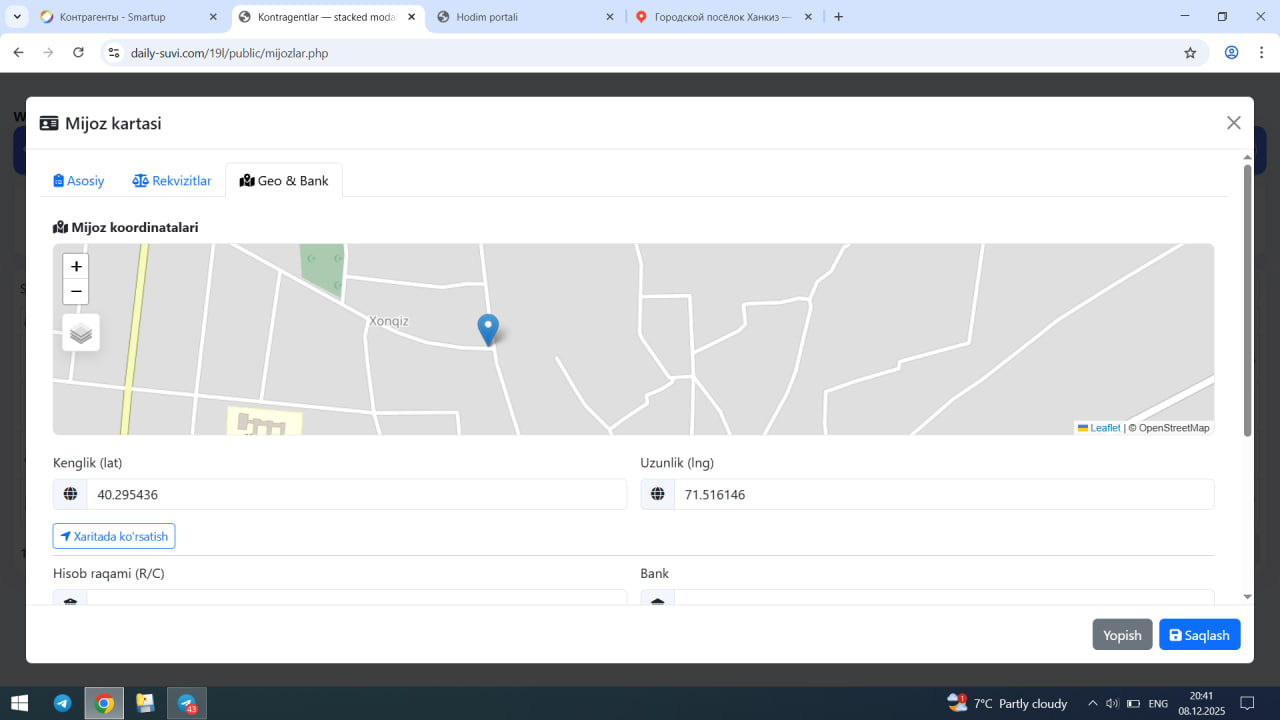
Task: Close the Hodim portali tab
Action: (x=610, y=17)
